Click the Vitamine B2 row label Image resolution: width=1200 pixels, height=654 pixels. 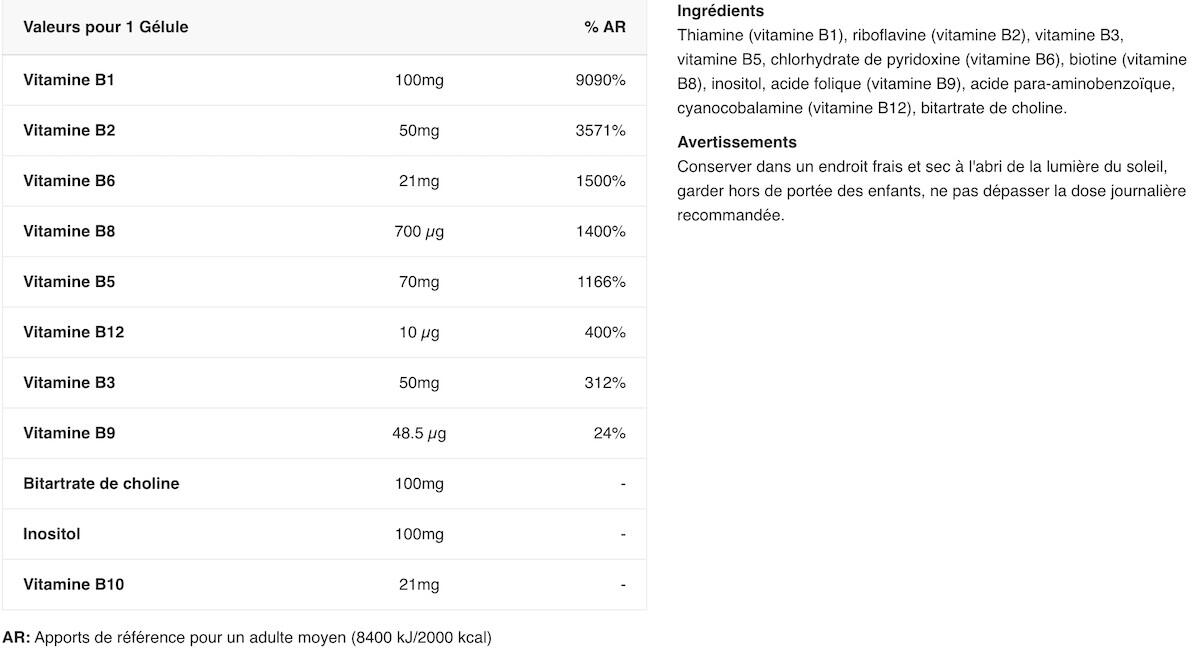pyautogui.click(x=69, y=130)
